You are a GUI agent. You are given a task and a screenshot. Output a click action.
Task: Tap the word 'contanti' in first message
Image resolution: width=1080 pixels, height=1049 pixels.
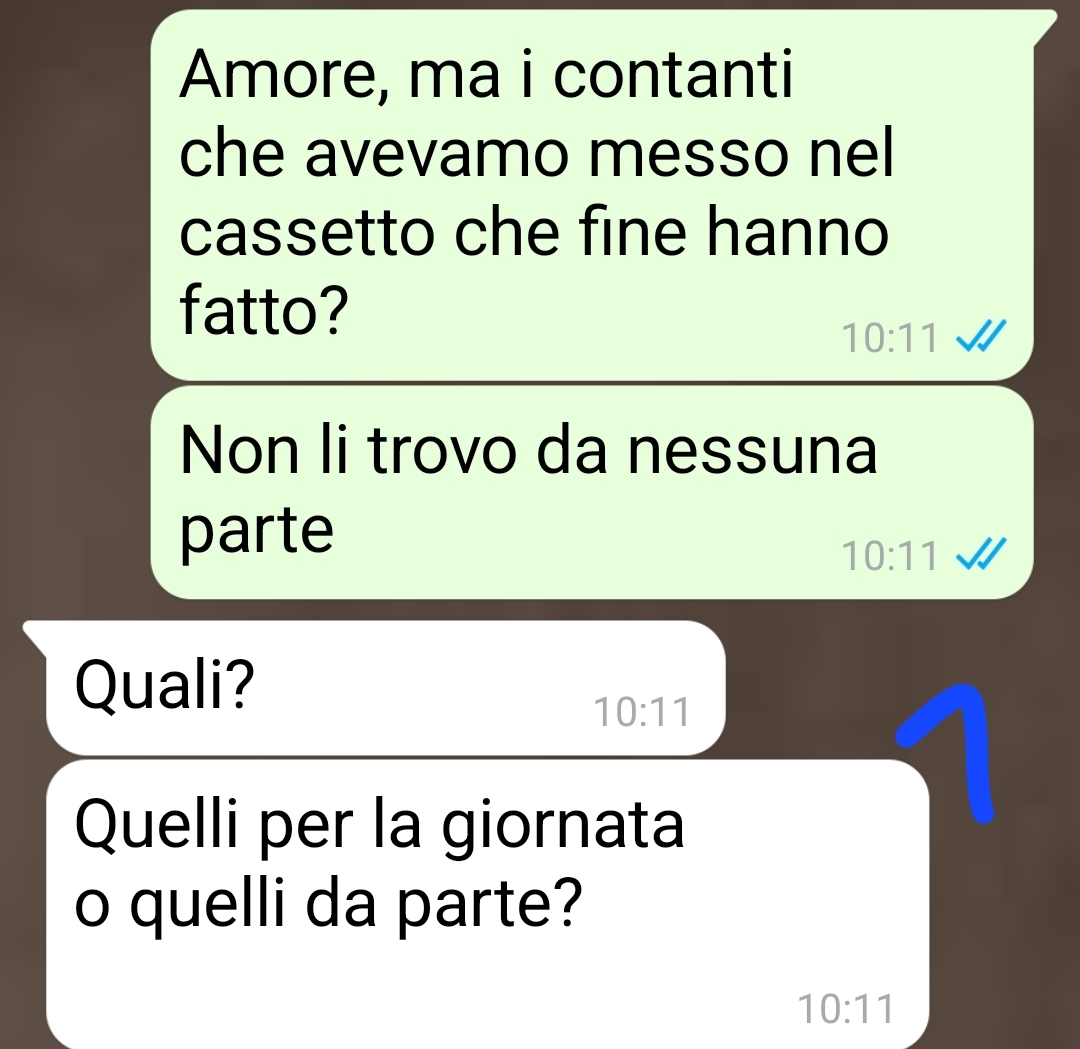(673, 74)
